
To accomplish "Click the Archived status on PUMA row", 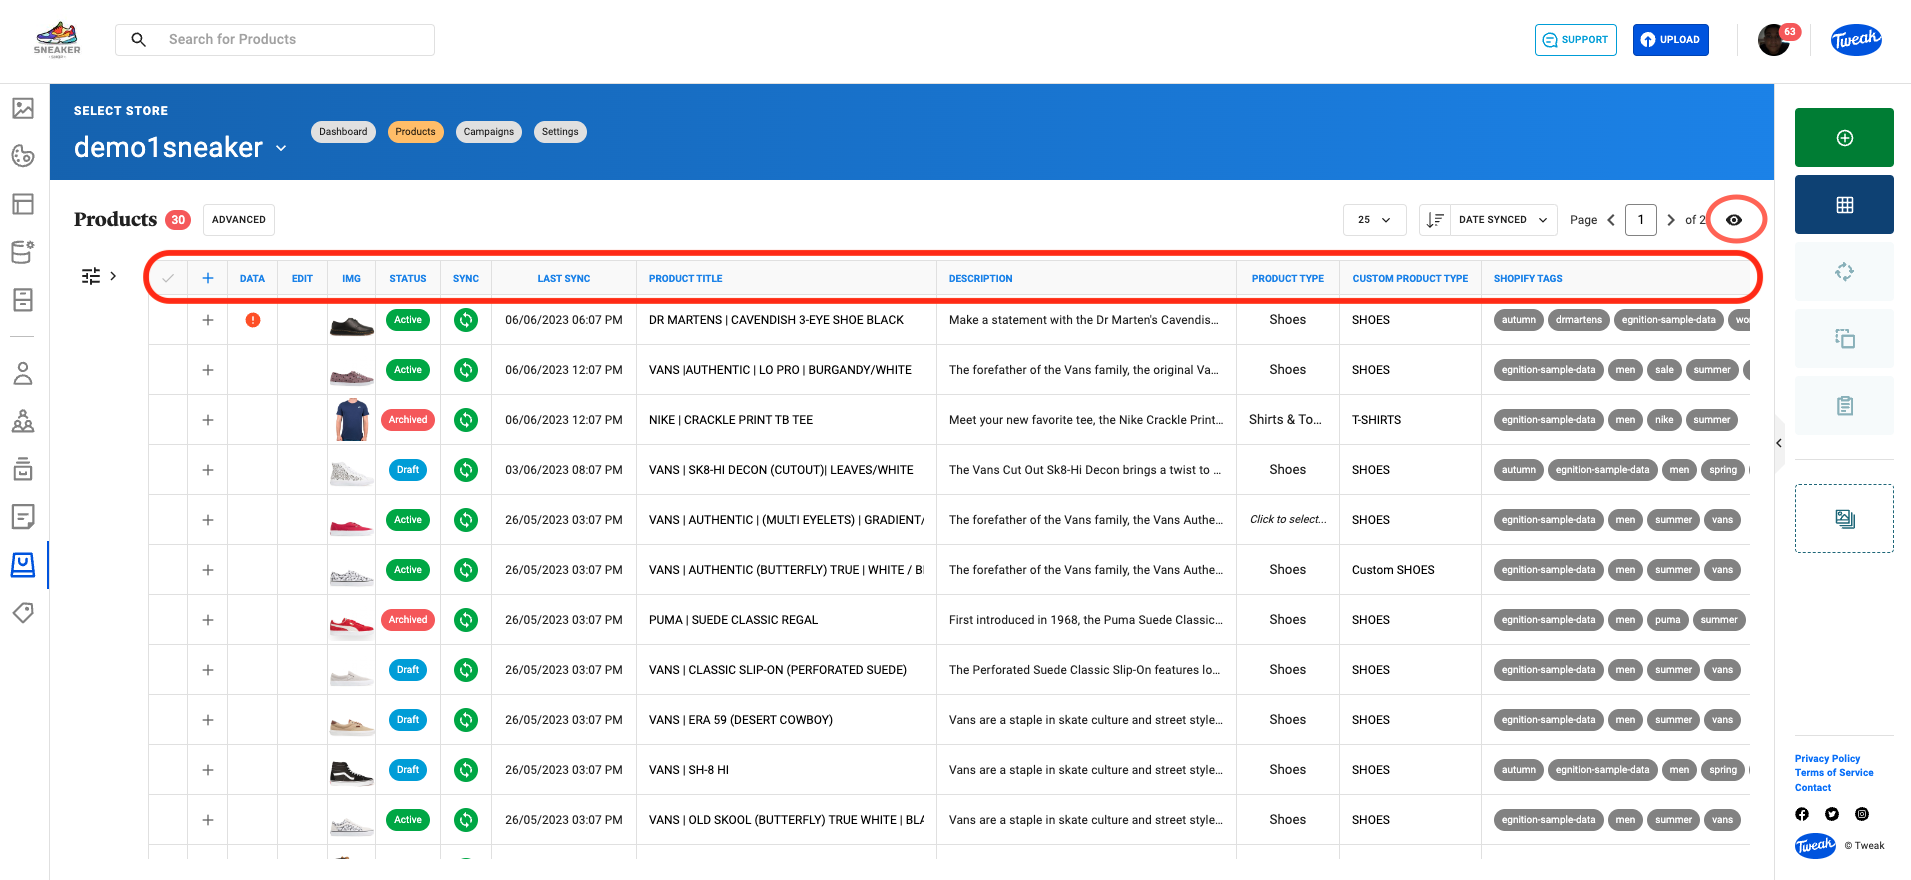I will [x=408, y=620].
